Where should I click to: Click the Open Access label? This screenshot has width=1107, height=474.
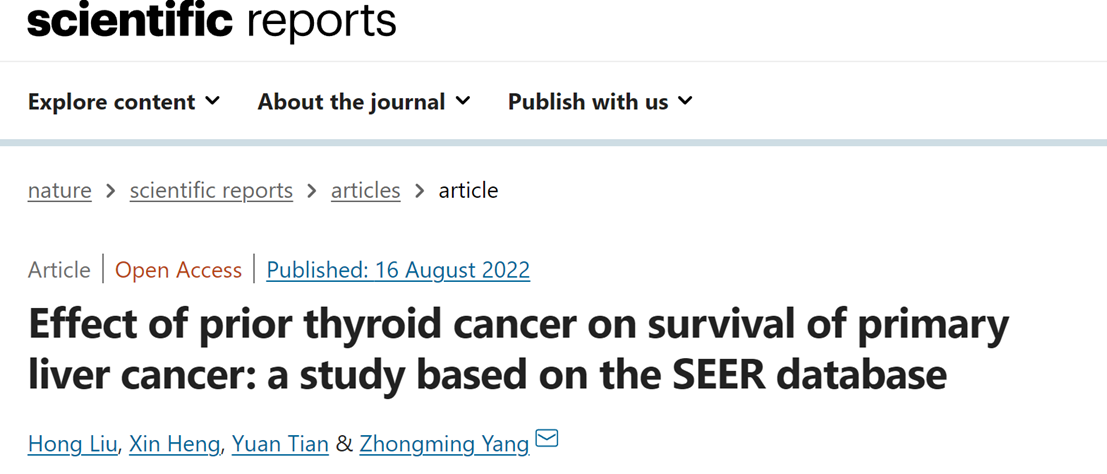[x=178, y=270]
